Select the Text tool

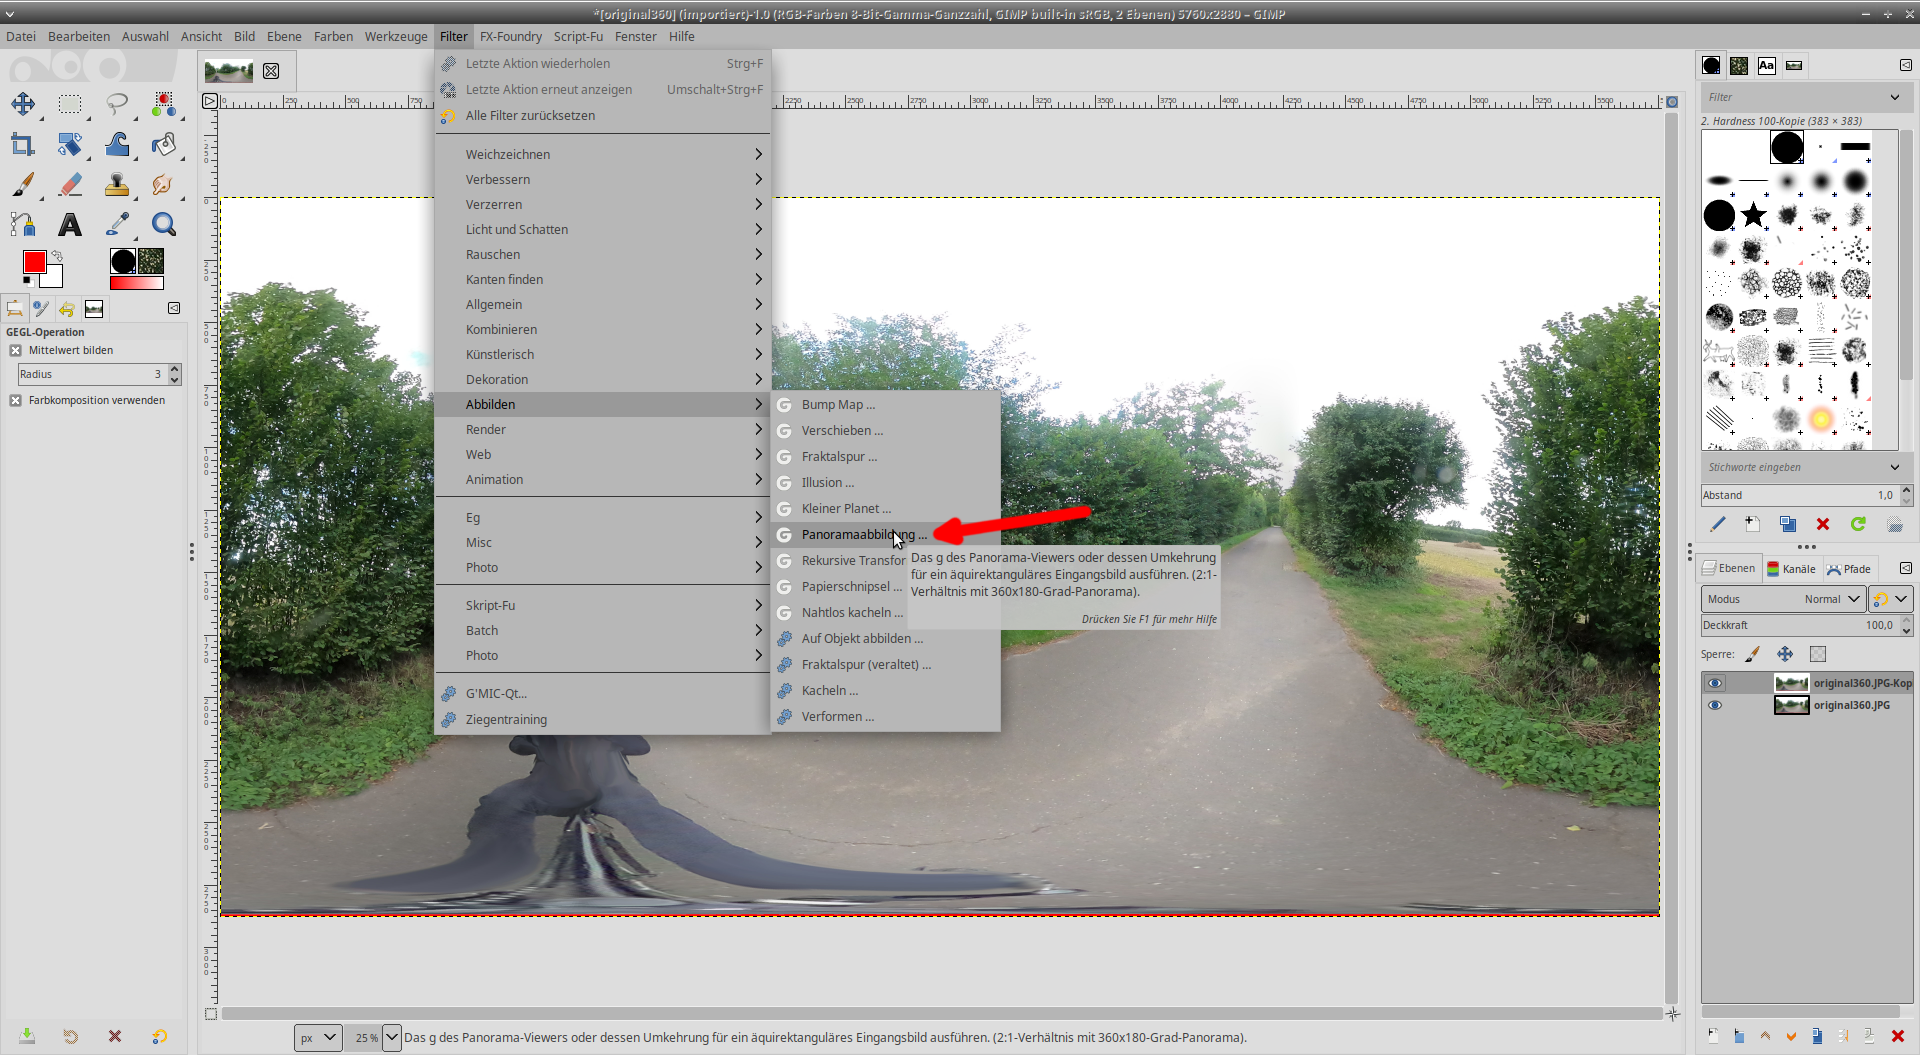[x=69, y=225]
